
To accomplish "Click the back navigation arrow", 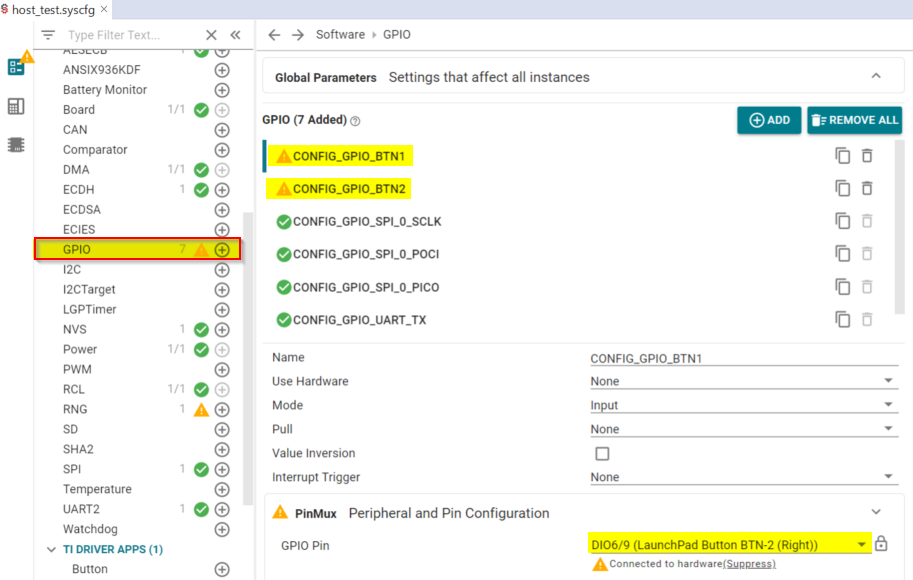I will coord(274,35).
